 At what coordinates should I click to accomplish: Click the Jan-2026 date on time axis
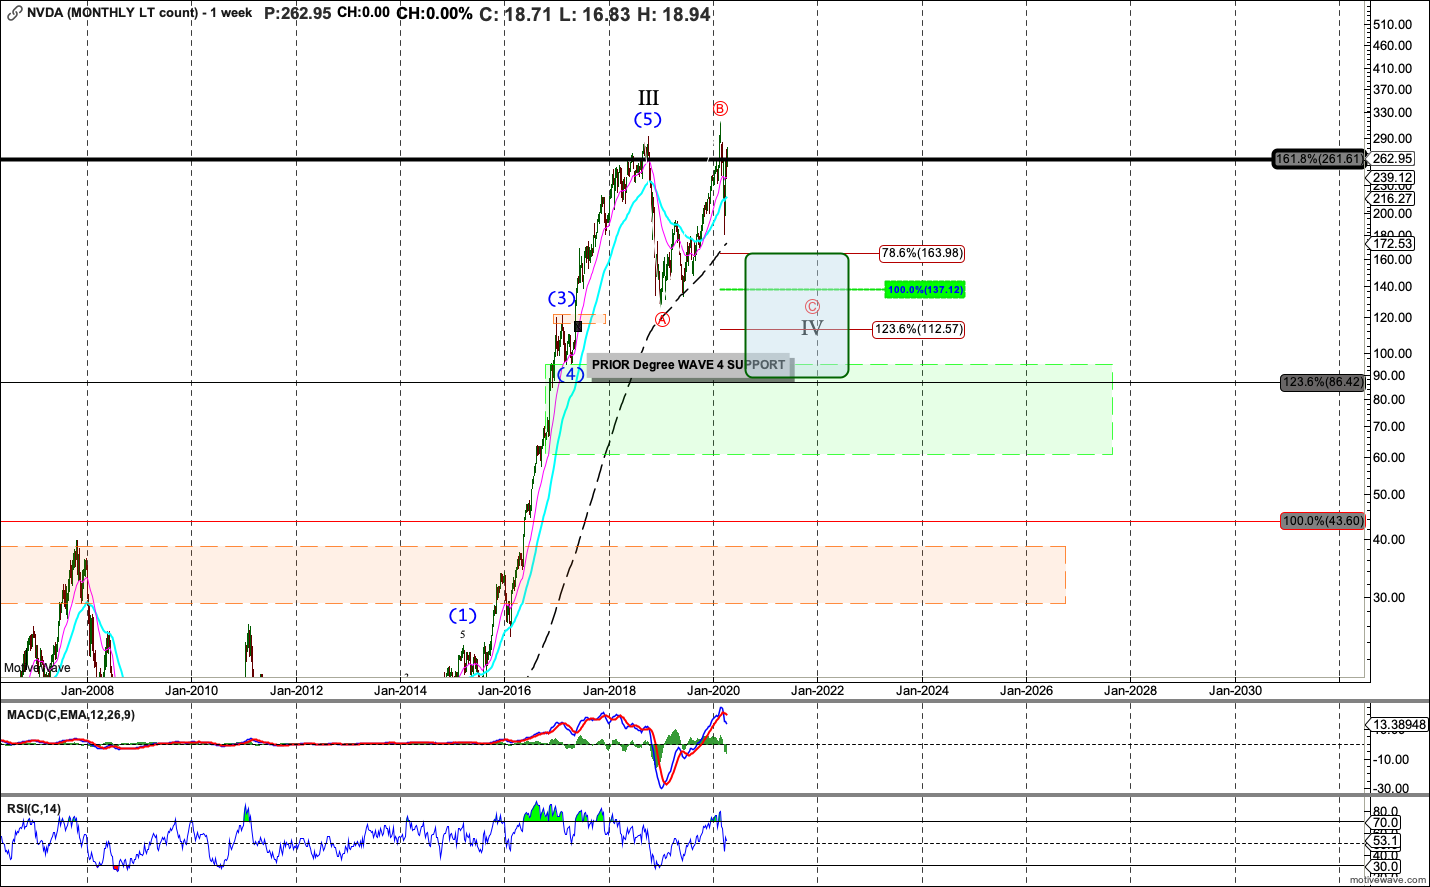(x=1026, y=690)
